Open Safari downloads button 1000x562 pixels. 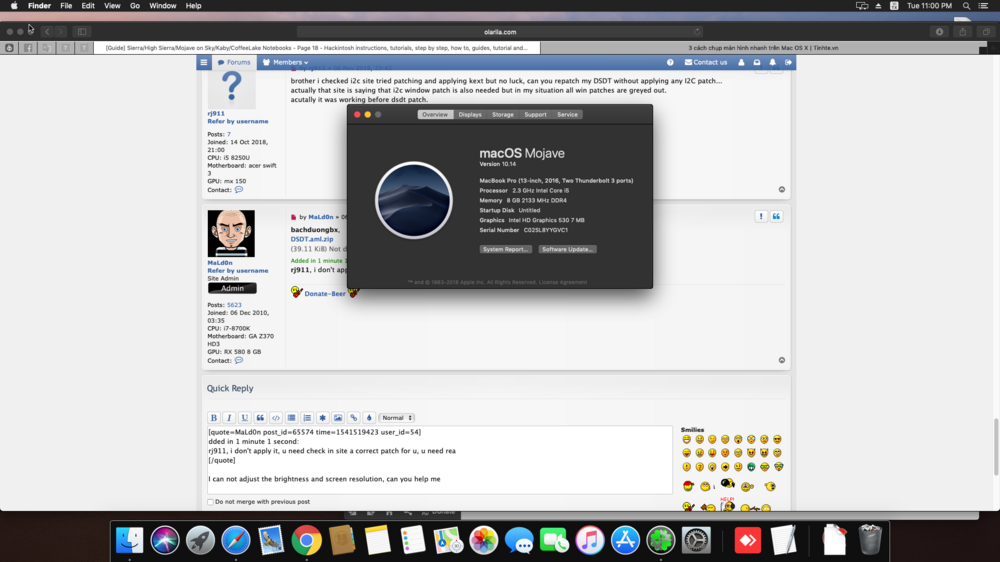(x=939, y=31)
